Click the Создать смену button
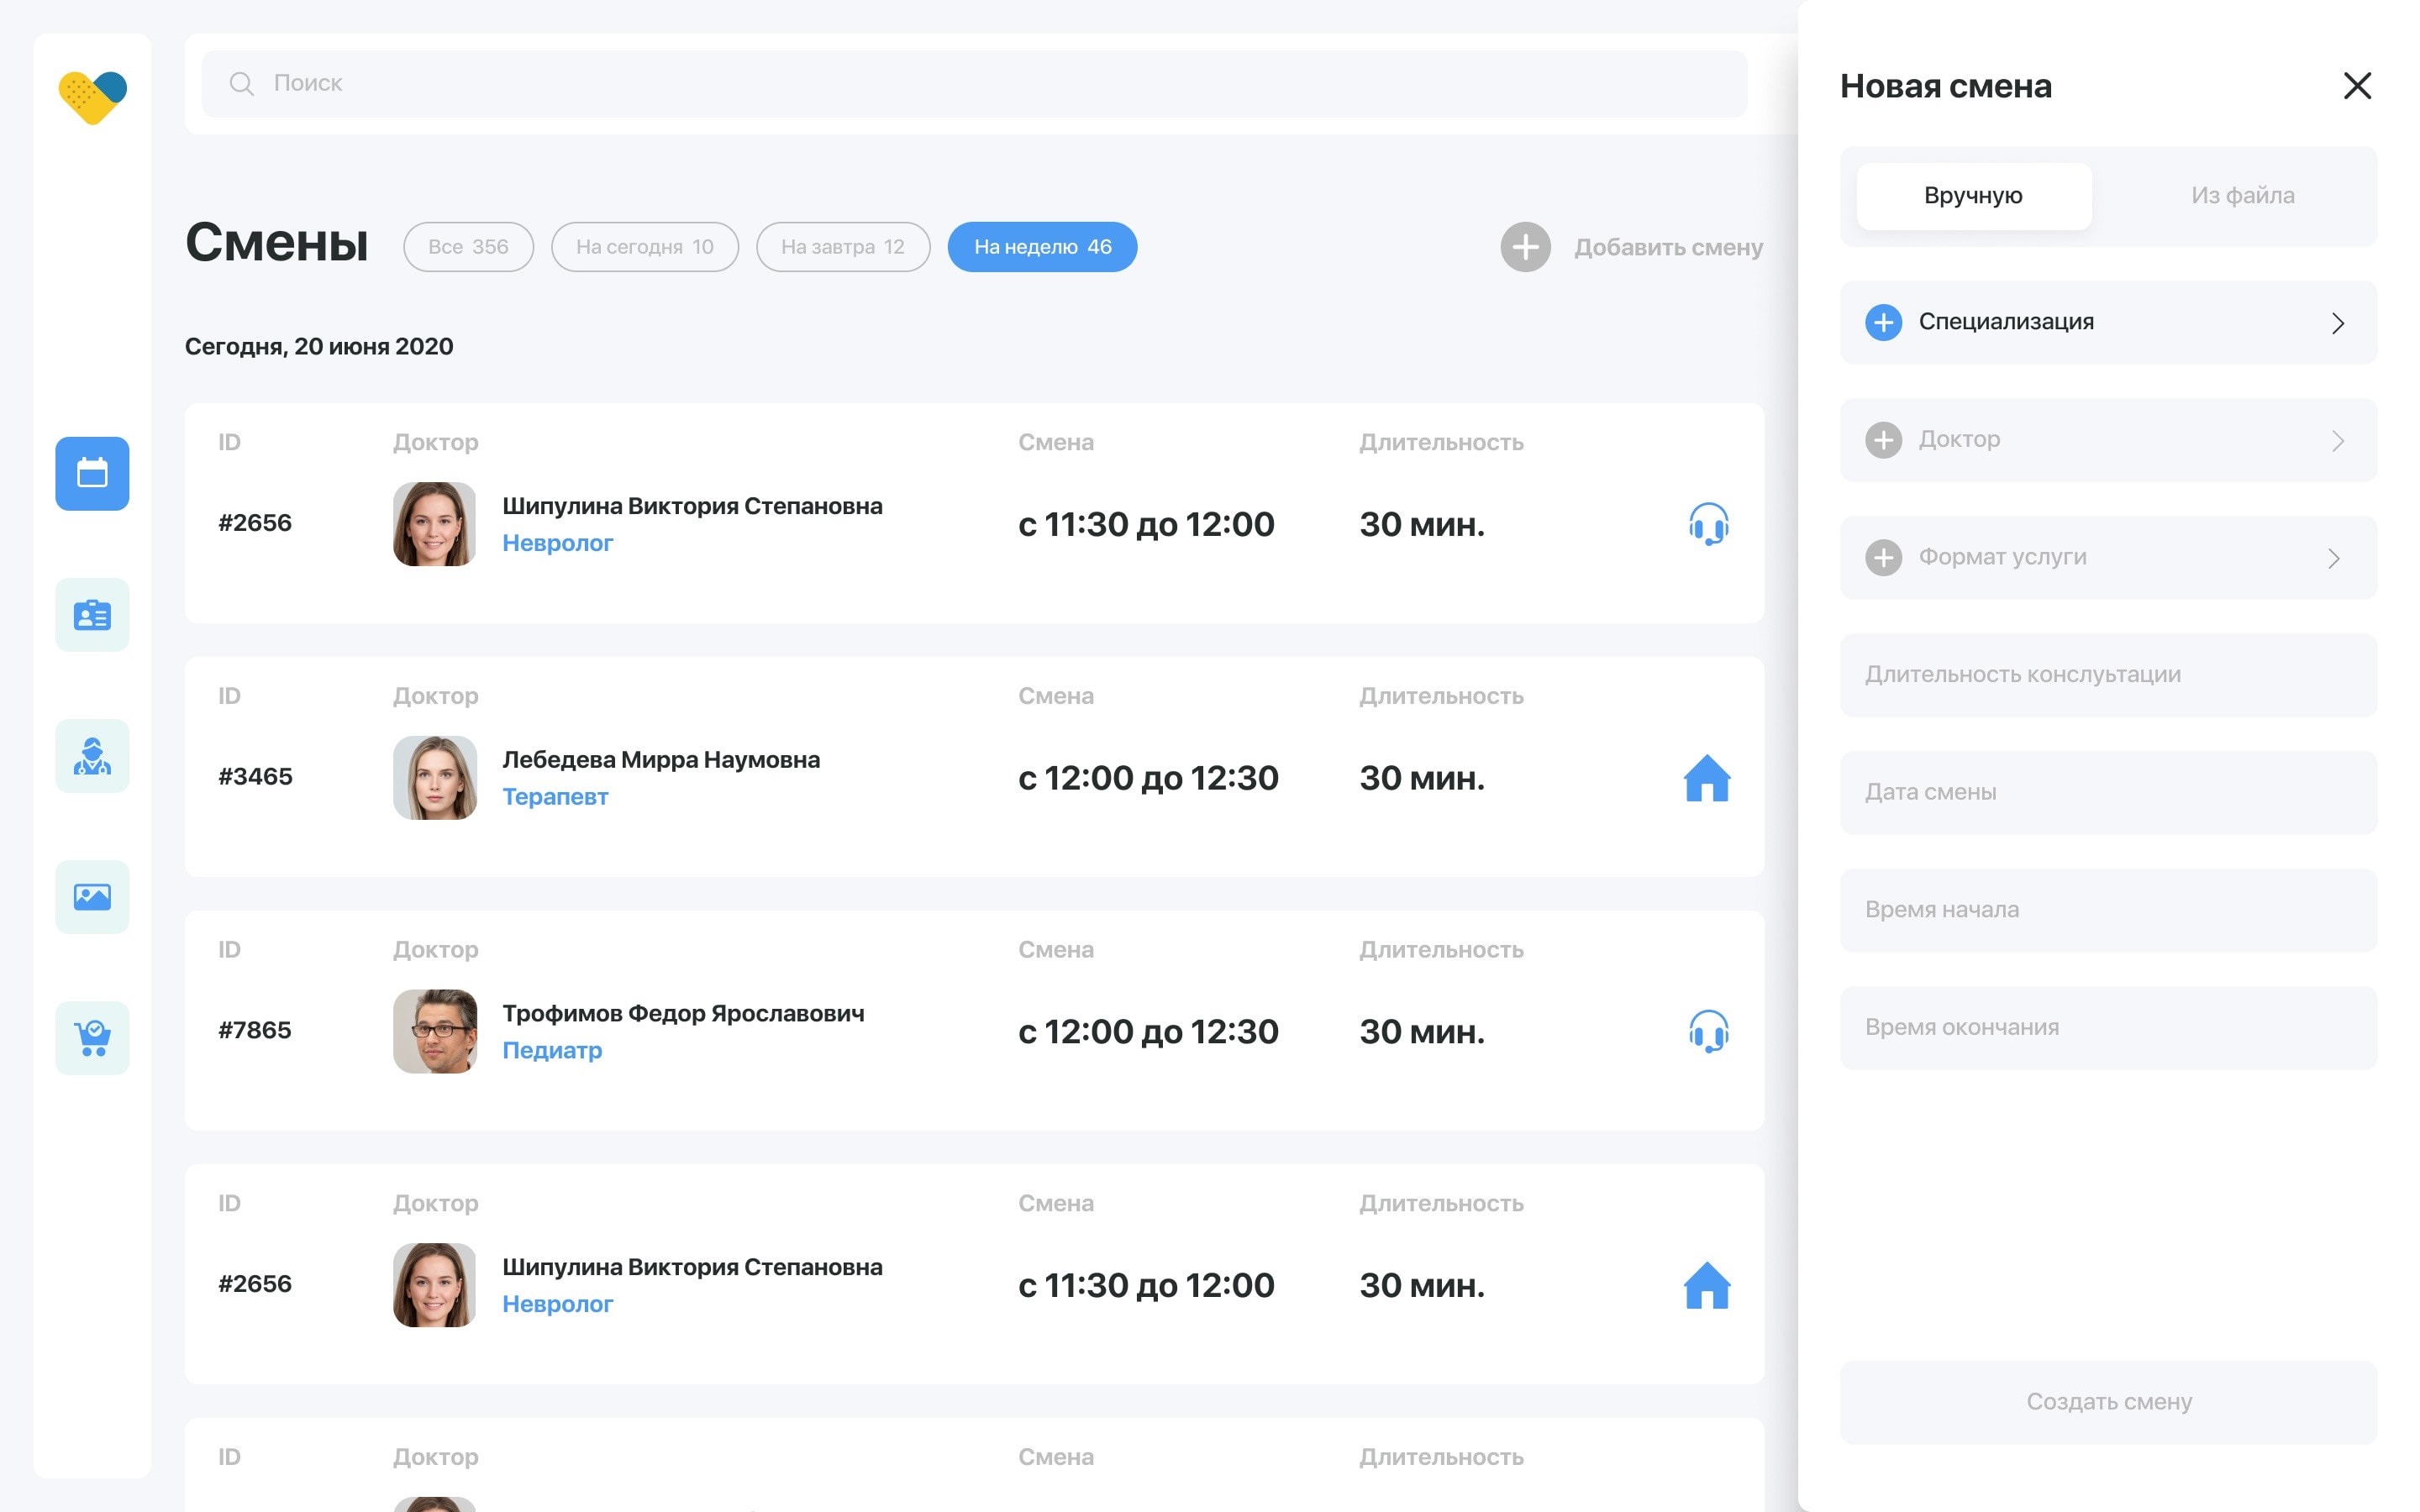 2108,1402
